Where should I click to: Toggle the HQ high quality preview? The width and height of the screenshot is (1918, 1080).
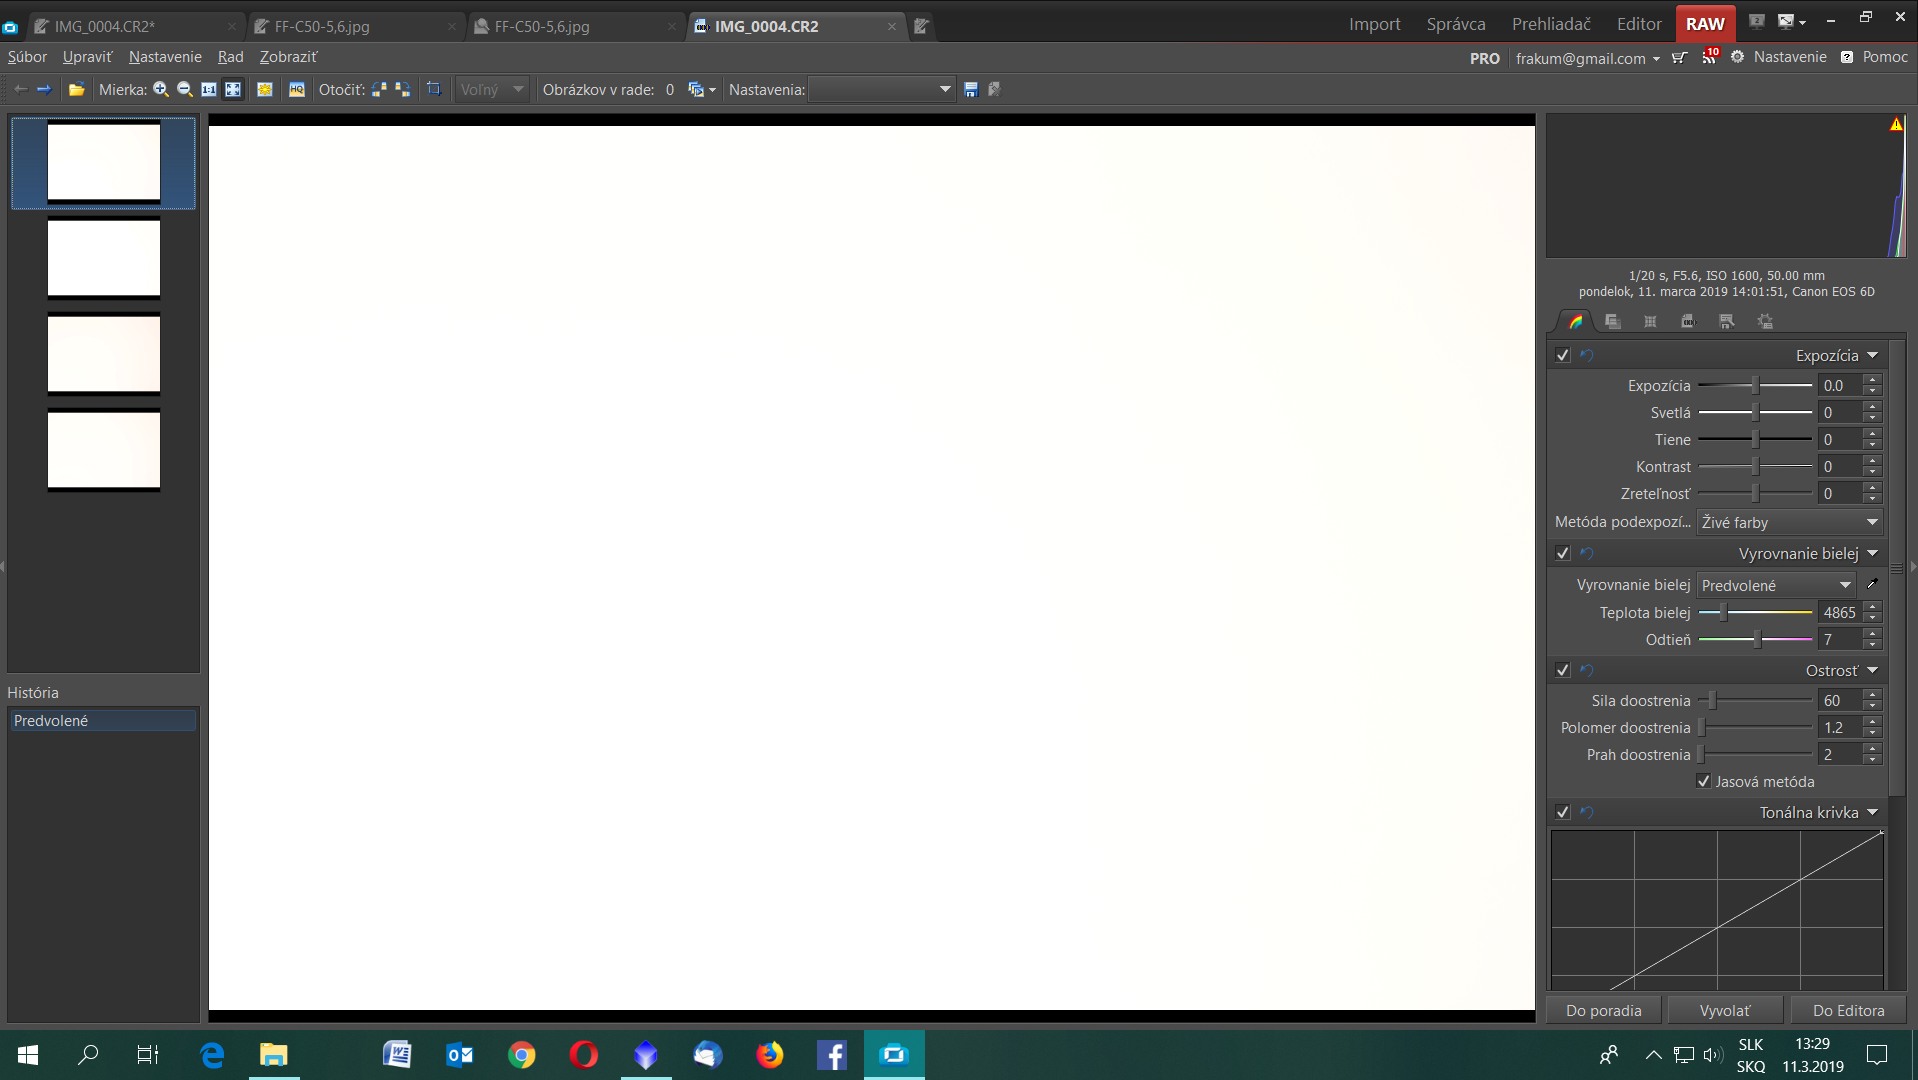coord(297,90)
